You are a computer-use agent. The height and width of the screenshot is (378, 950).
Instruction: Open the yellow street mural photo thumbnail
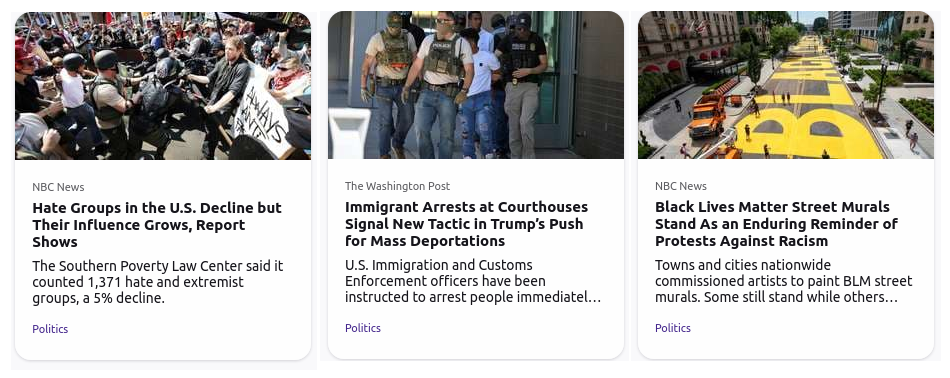click(x=786, y=85)
